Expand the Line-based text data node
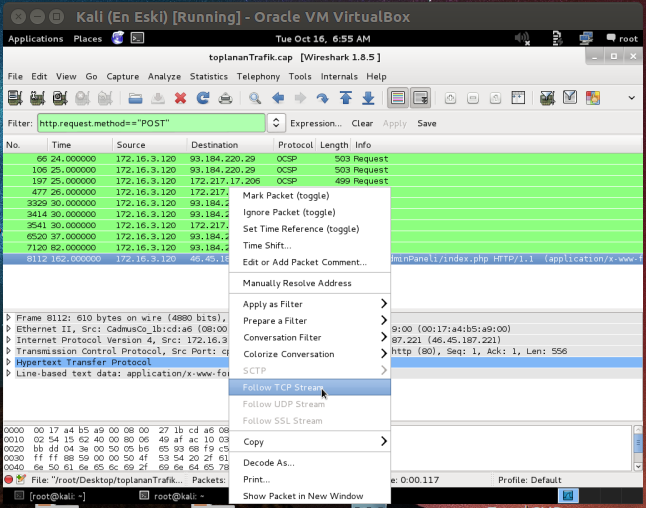 tap(9, 373)
